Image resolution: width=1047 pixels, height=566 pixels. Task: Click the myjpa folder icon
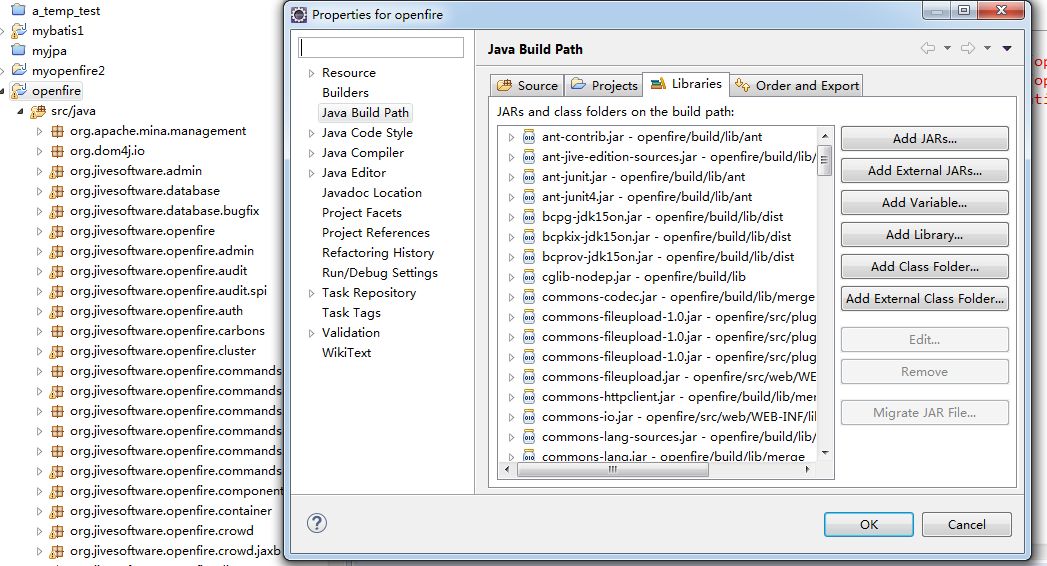click(19, 50)
